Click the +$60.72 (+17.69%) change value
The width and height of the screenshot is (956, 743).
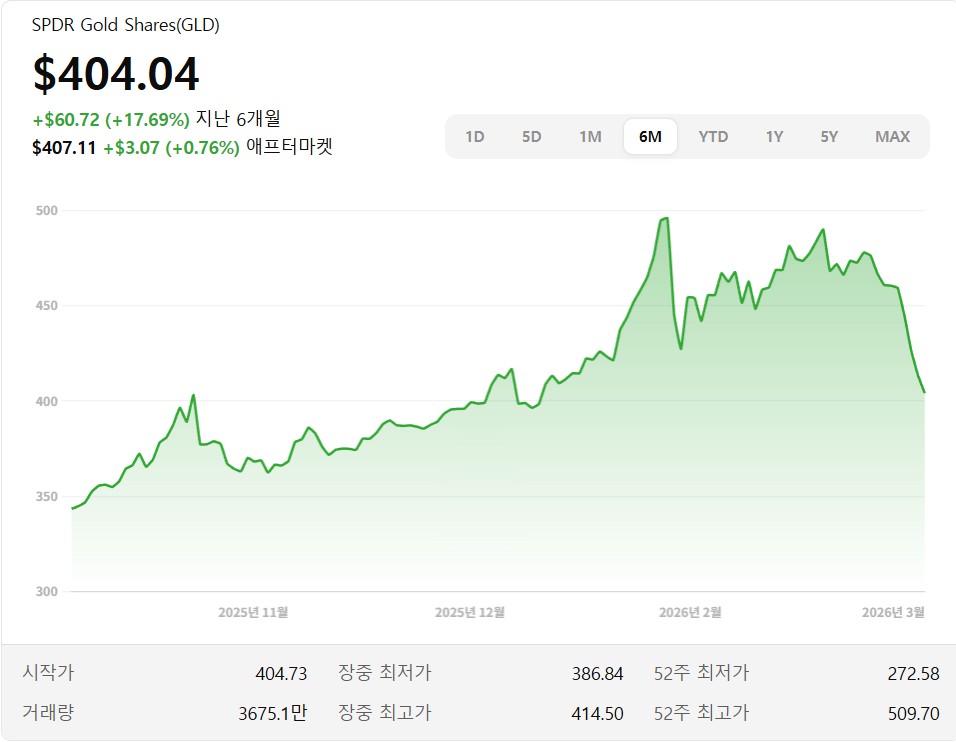pos(111,119)
